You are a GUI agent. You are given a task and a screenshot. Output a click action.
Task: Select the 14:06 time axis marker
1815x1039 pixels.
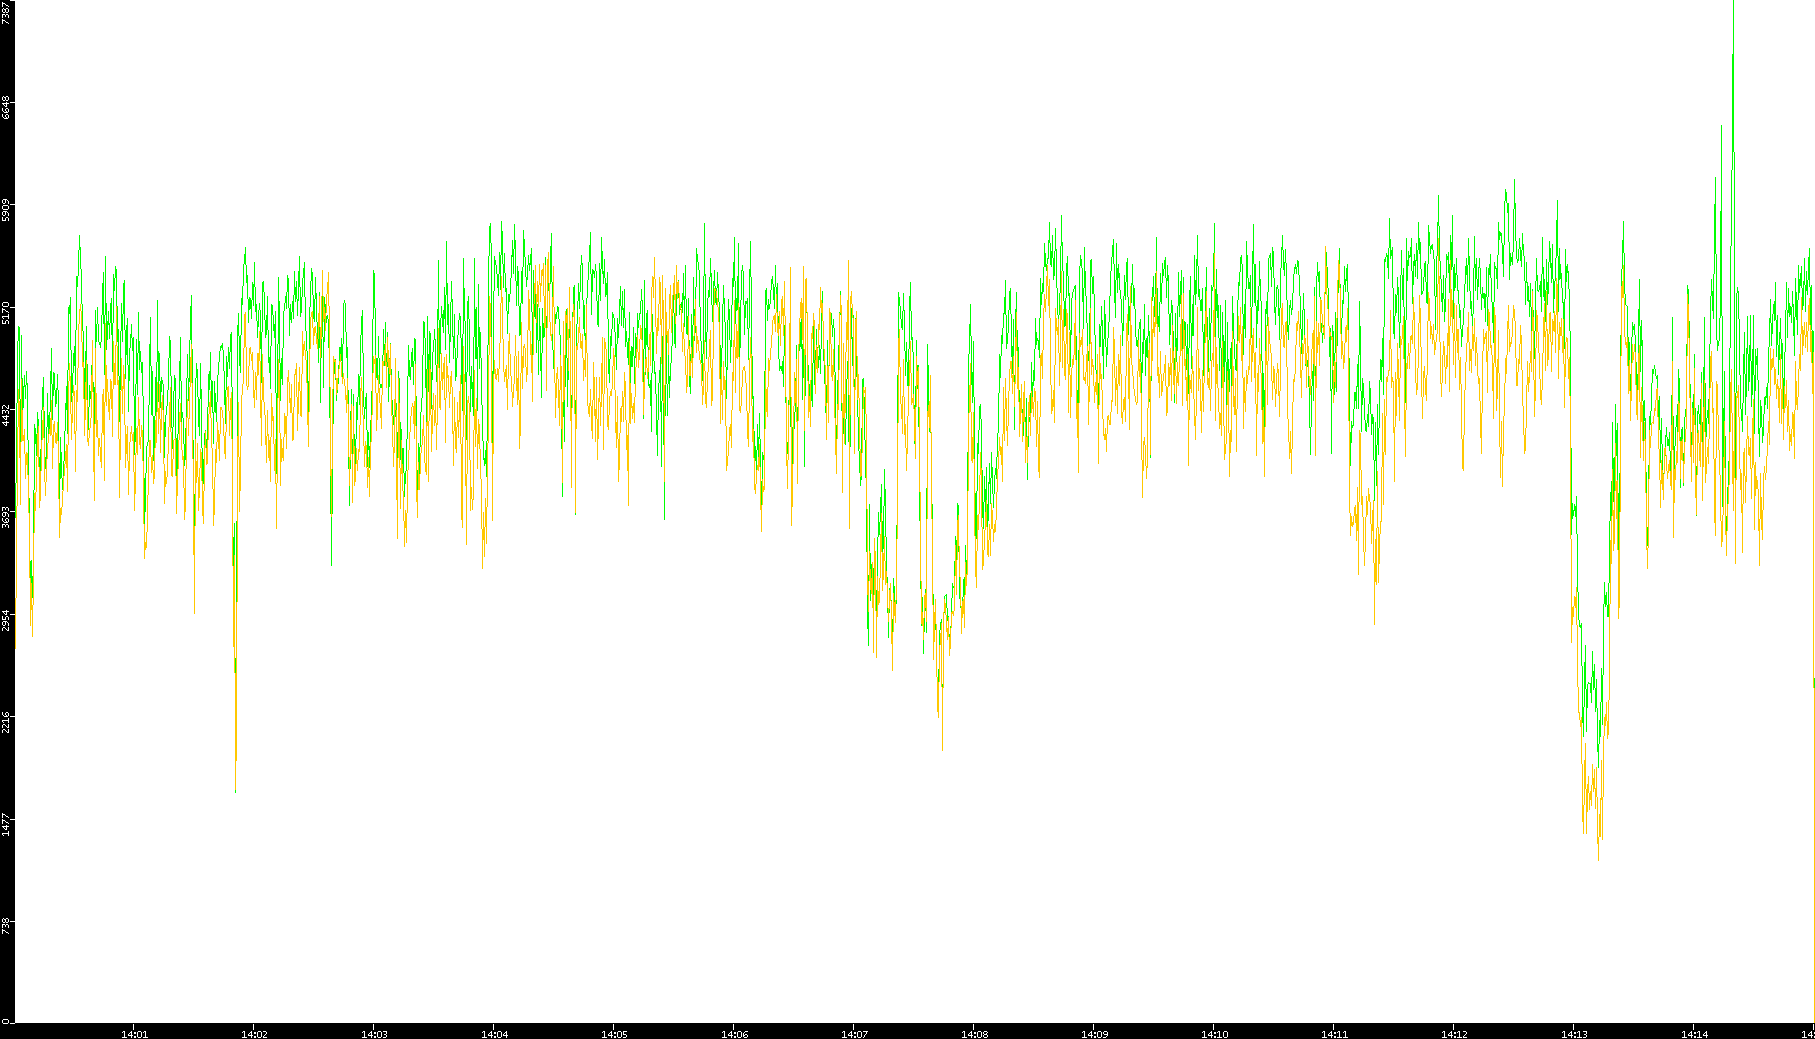(734, 1033)
